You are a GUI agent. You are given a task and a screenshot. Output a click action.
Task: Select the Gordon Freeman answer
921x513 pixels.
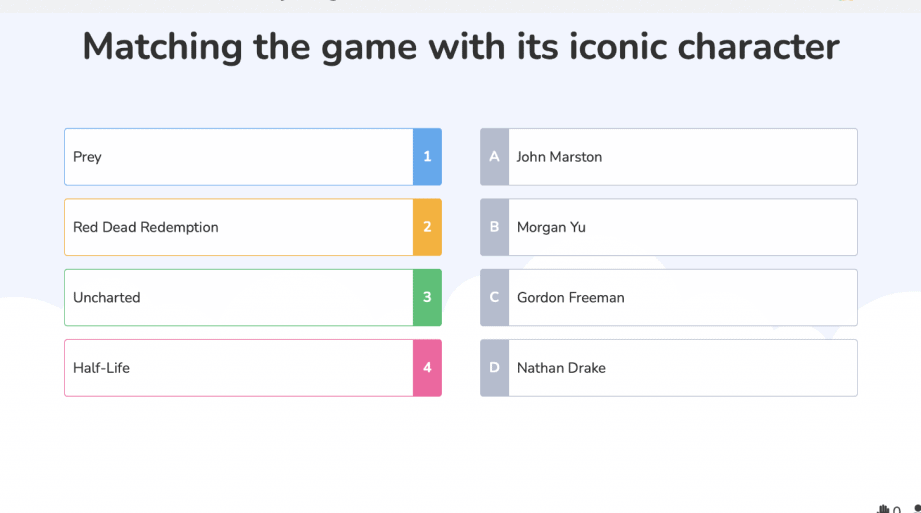coord(682,297)
